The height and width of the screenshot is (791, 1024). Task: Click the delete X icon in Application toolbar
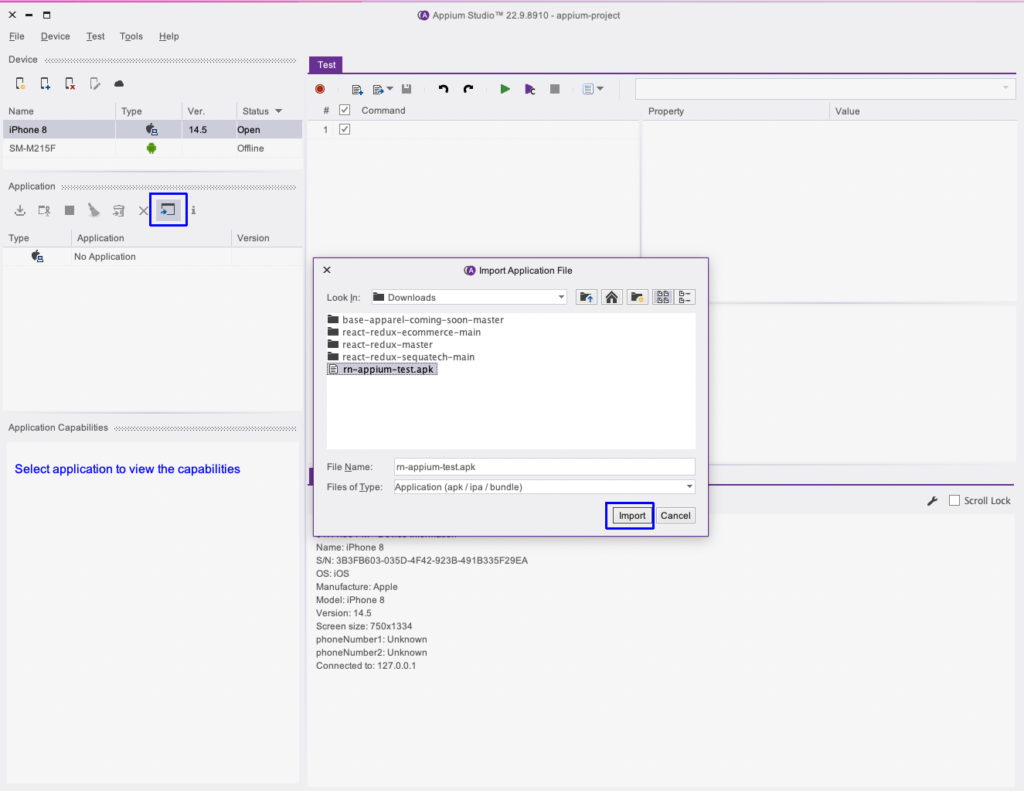[143, 210]
